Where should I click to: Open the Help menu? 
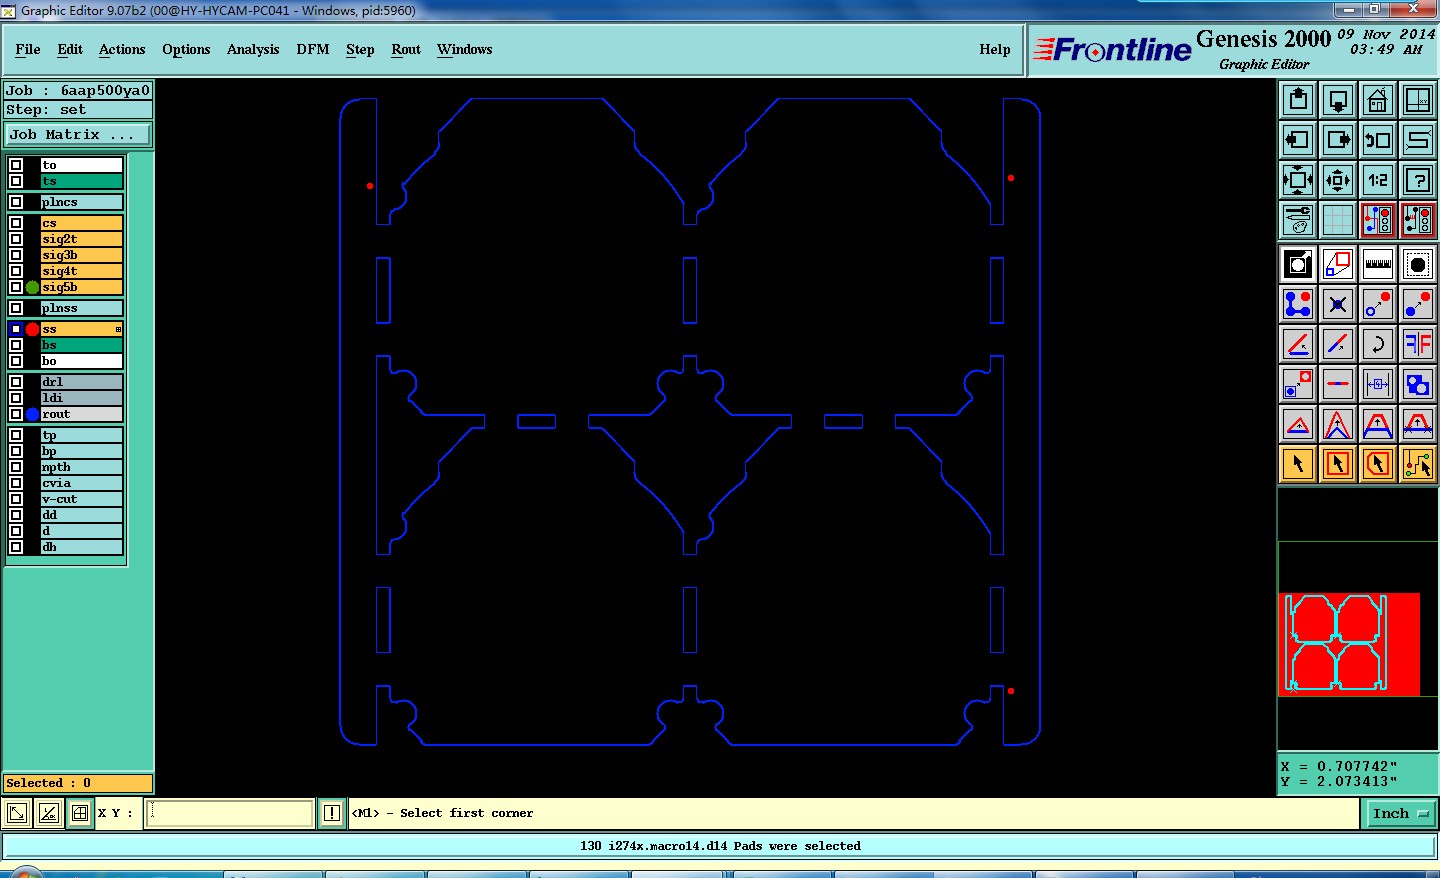(995, 49)
